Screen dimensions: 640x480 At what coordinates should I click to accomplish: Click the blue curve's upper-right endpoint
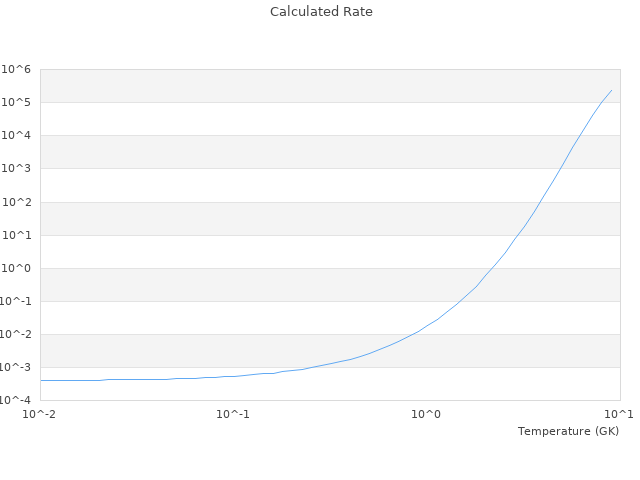tap(612, 90)
